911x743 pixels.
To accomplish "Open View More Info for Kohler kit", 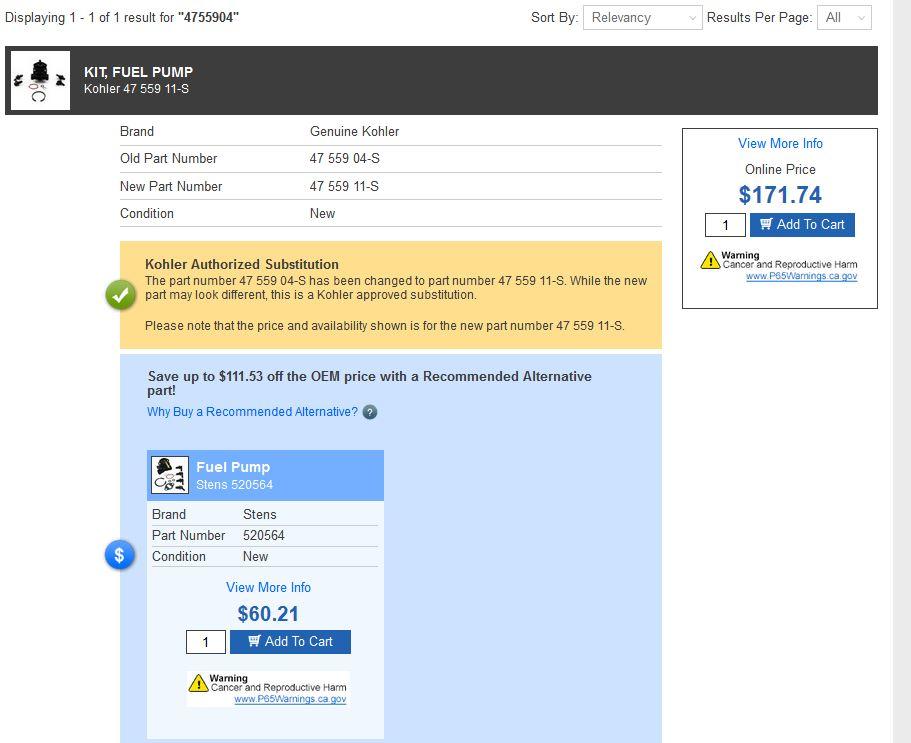I will tap(780, 143).
